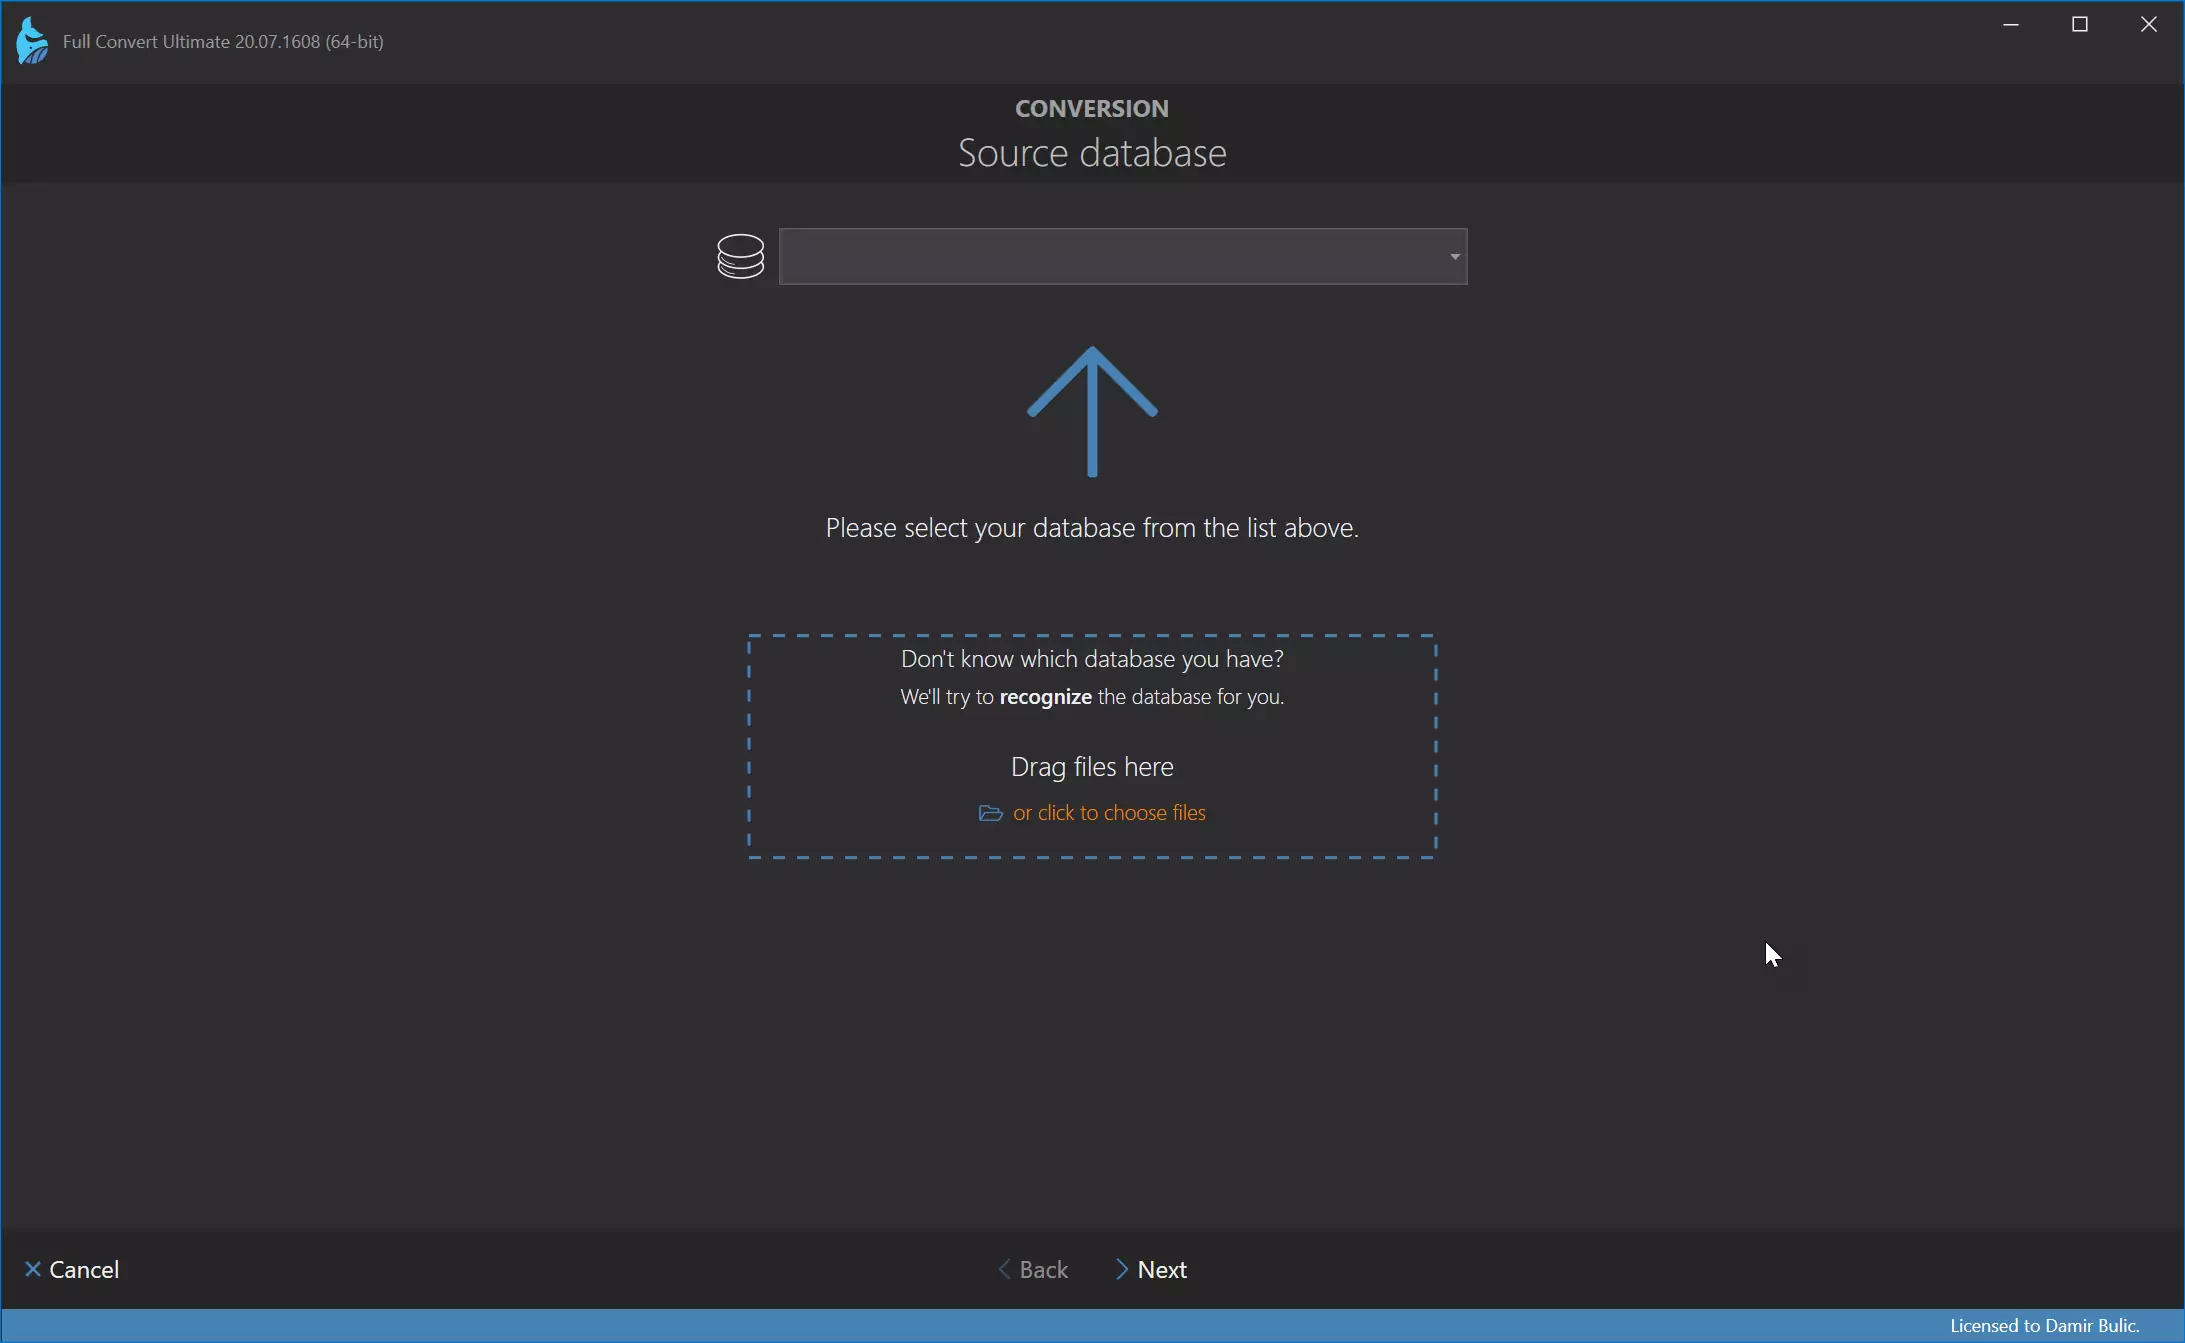The image size is (2185, 1343).
Task: Click the upward arrow upload icon
Action: pyautogui.click(x=1092, y=407)
